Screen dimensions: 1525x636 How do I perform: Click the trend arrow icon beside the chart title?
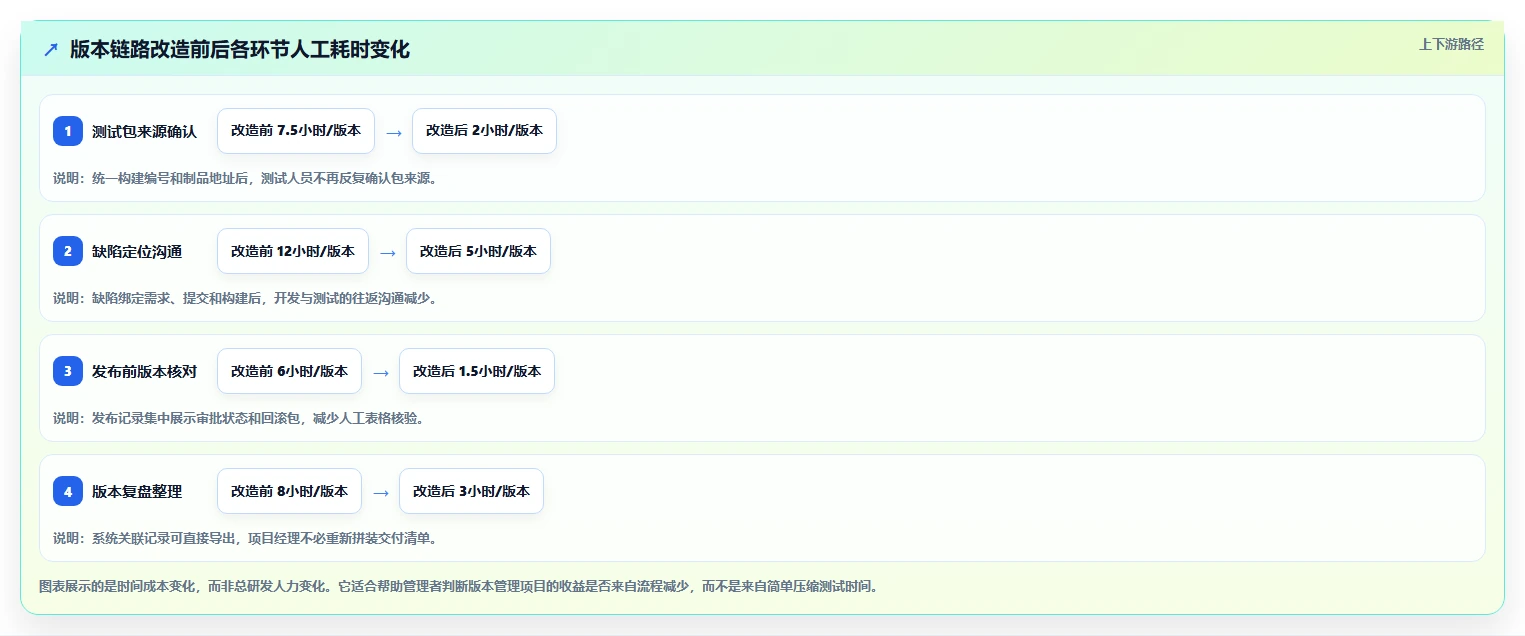(x=51, y=49)
